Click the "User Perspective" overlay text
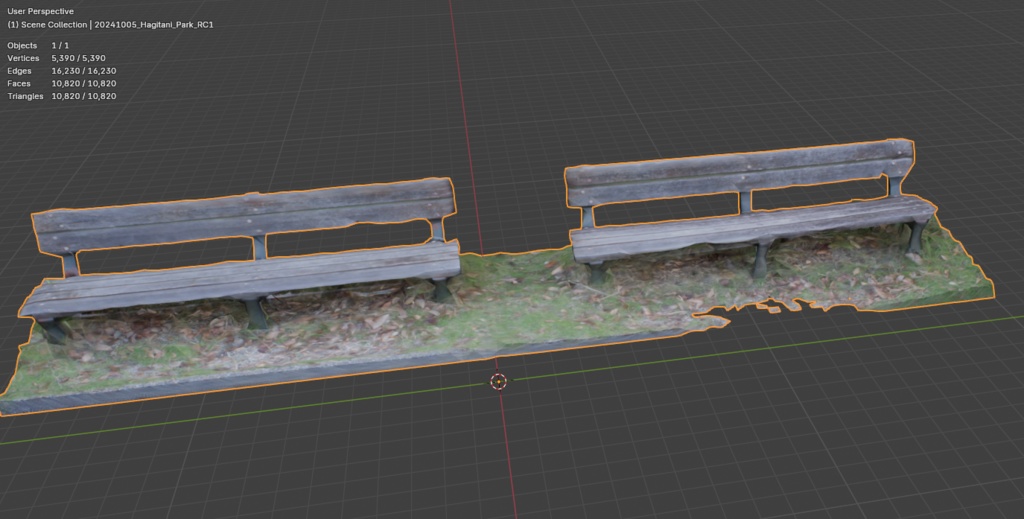This screenshot has width=1024, height=519. [40, 11]
